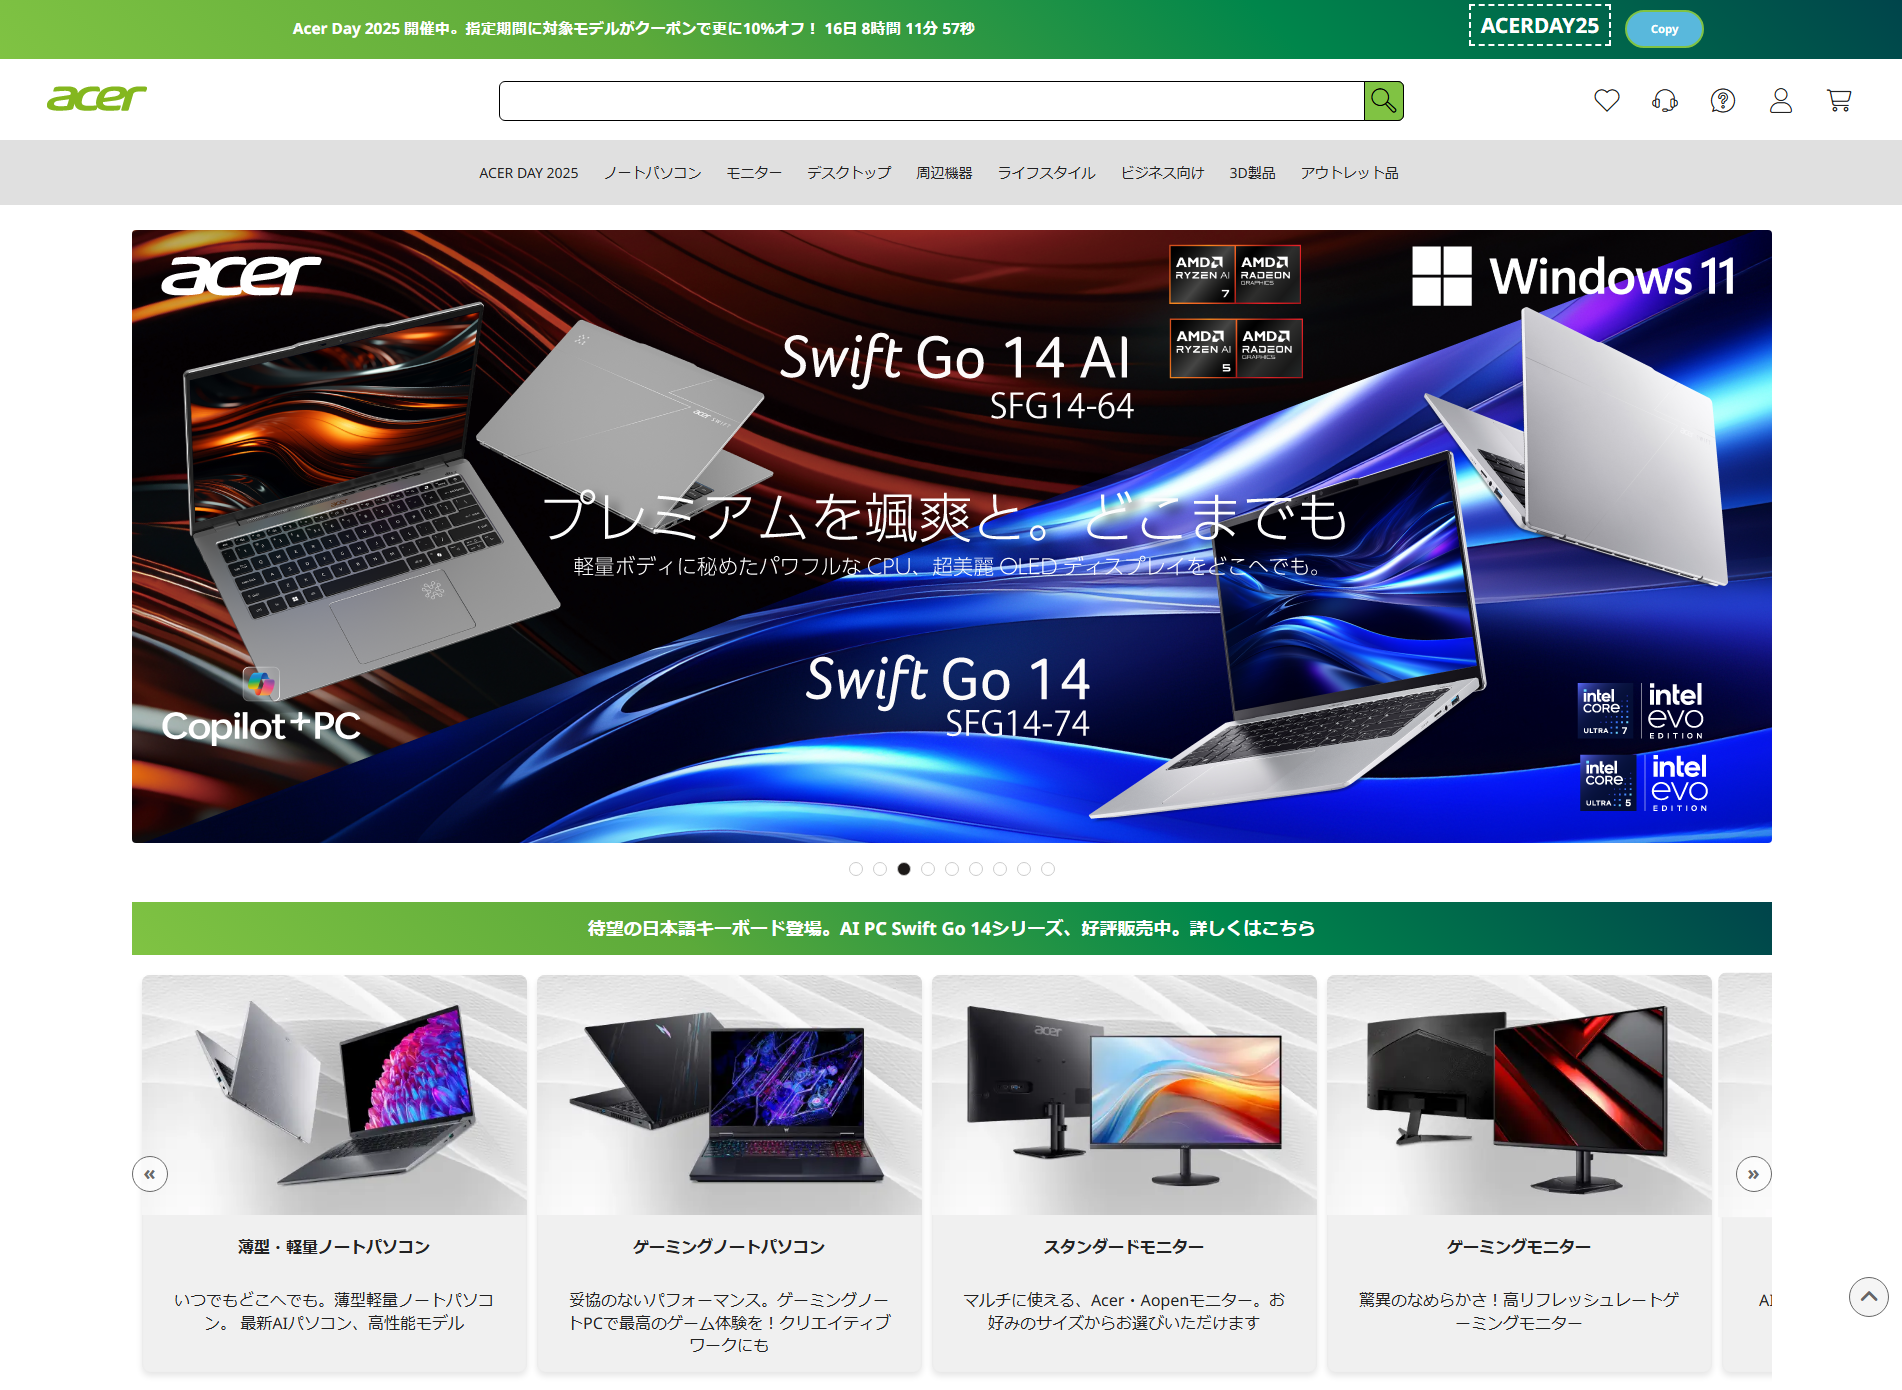This screenshot has width=1902, height=1390.
Task: Open the 3D製品 menu
Action: point(1252,173)
